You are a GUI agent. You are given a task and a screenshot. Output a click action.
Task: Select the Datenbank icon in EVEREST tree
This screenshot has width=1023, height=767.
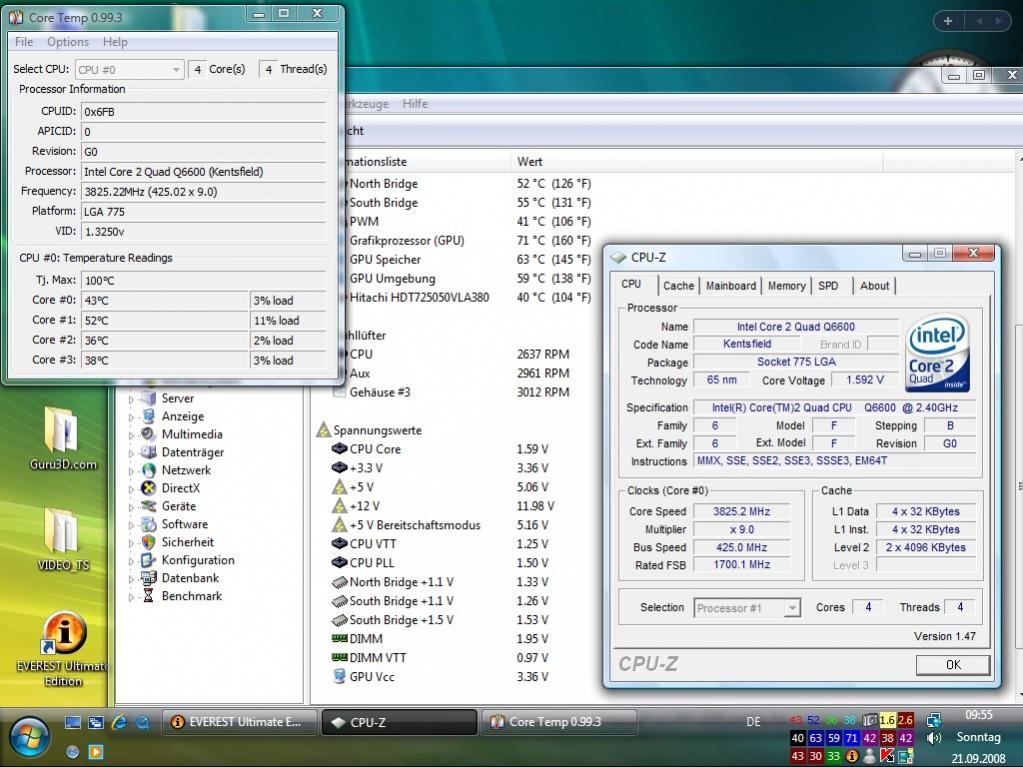click(x=149, y=577)
